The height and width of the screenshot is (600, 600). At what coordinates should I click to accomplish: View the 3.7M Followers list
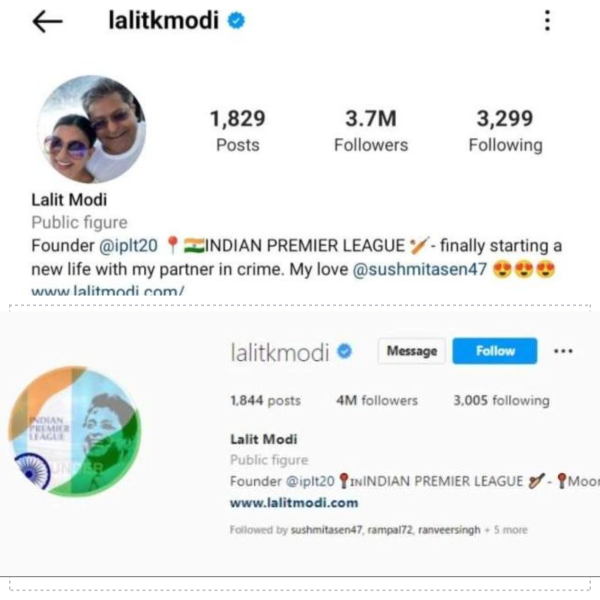(371, 131)
